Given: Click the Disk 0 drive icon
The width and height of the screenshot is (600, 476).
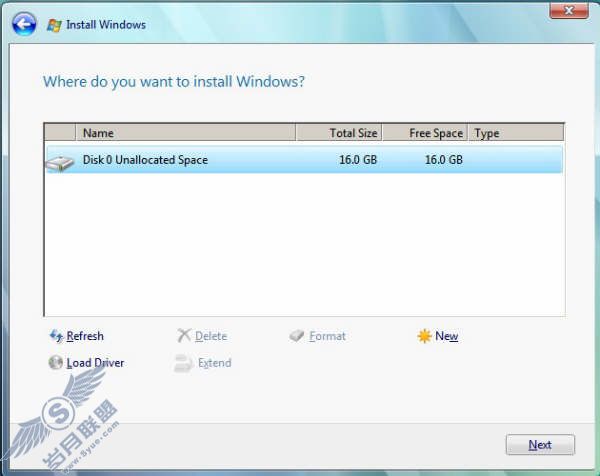Looking at the screenshot, I should pyautogui.click(x=60, y=163).
